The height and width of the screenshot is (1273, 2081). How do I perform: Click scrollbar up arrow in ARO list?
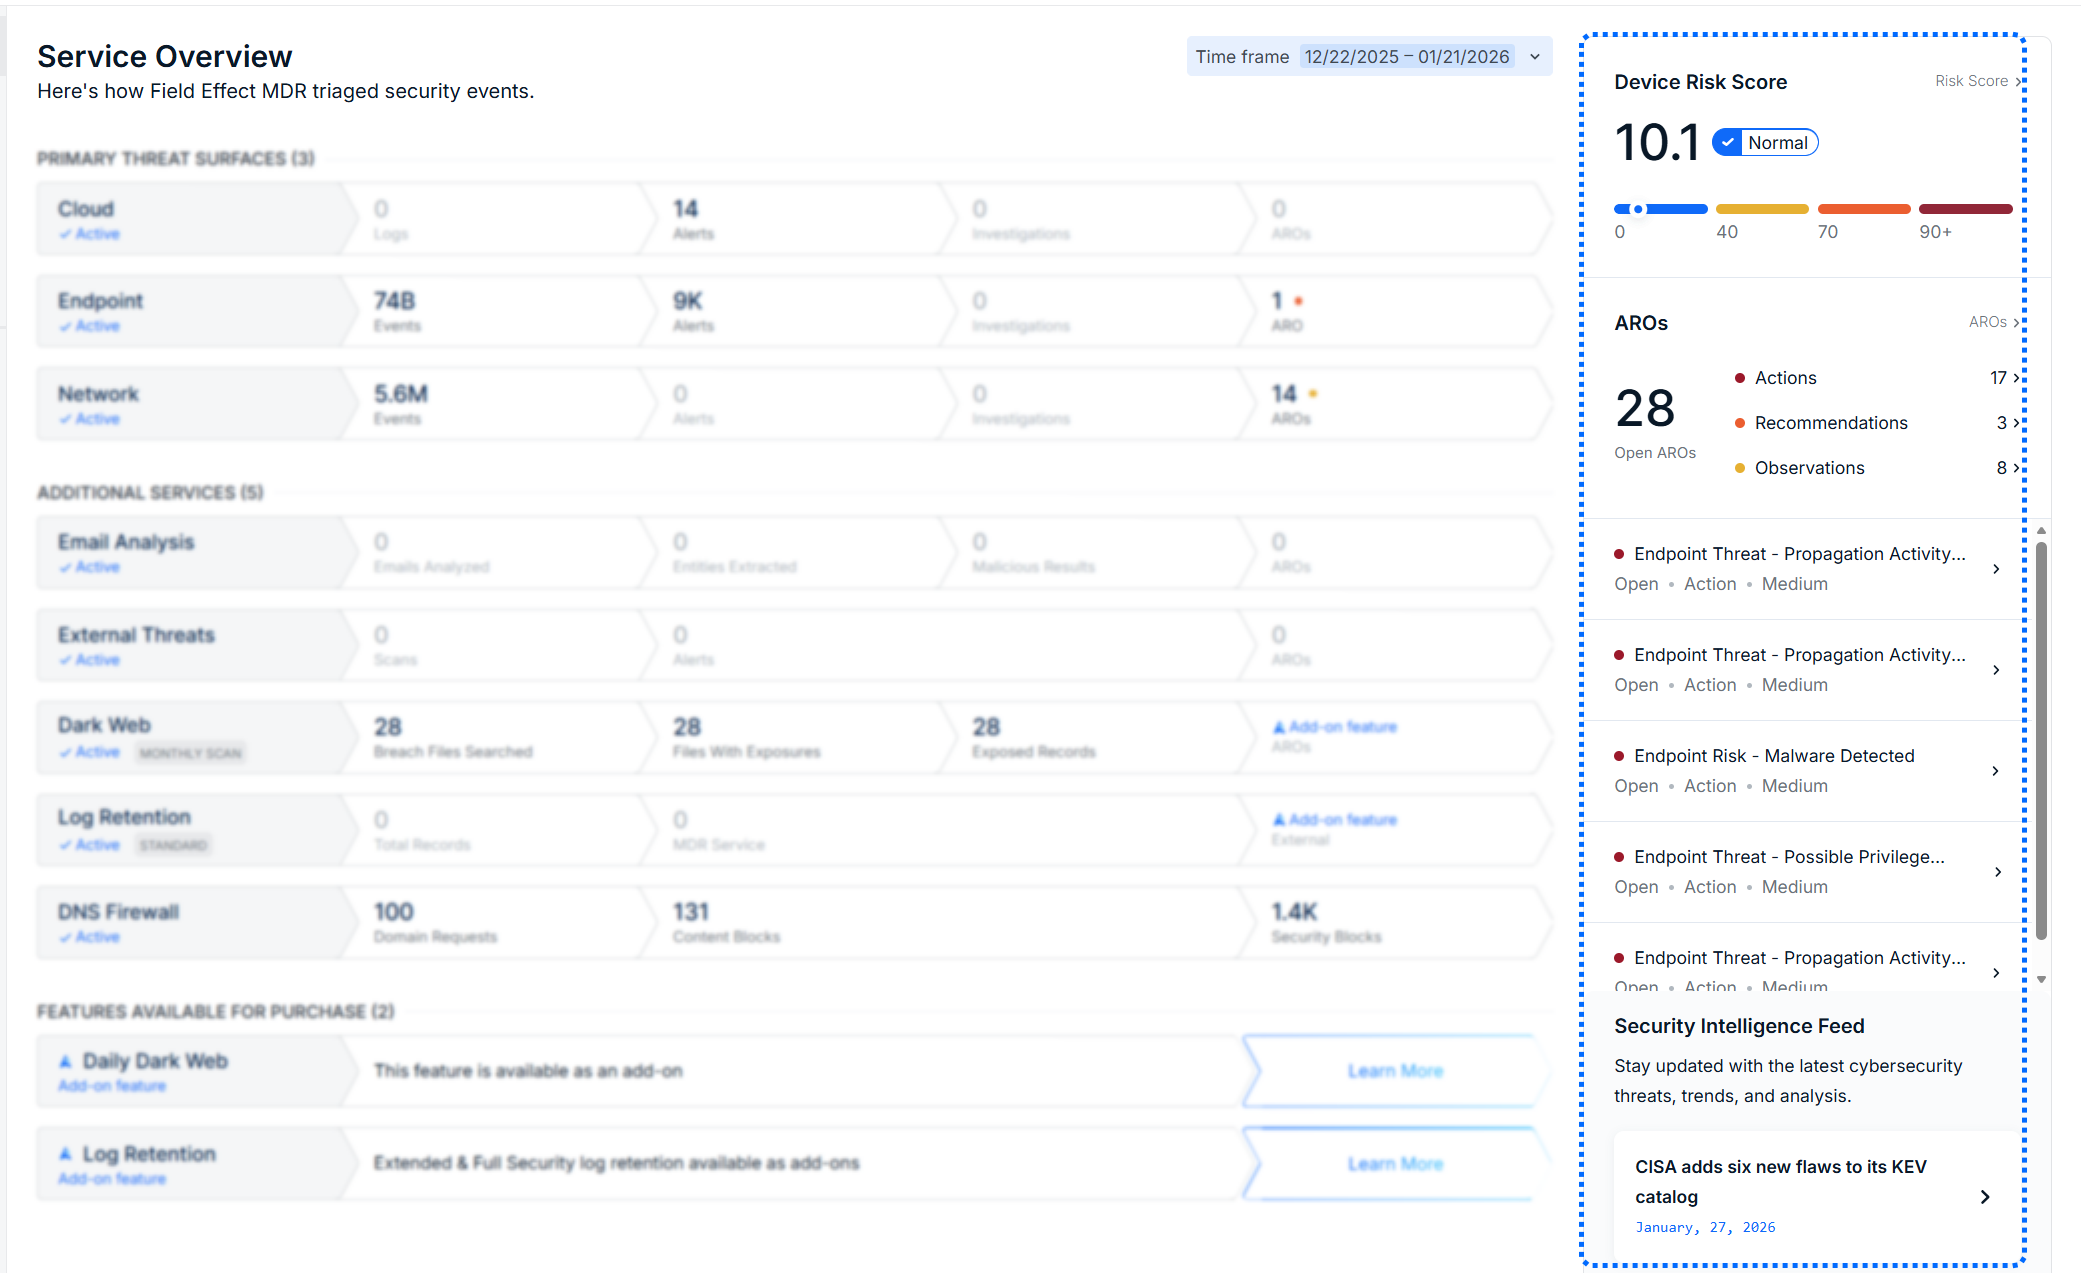2041,531
